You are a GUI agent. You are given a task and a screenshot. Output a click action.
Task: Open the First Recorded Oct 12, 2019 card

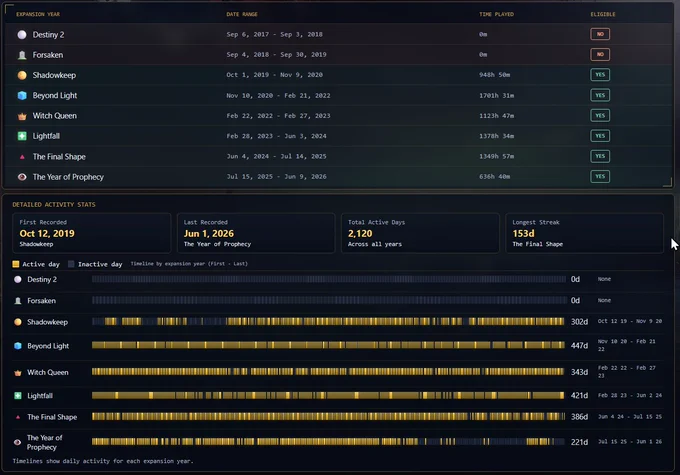(92, 233)
